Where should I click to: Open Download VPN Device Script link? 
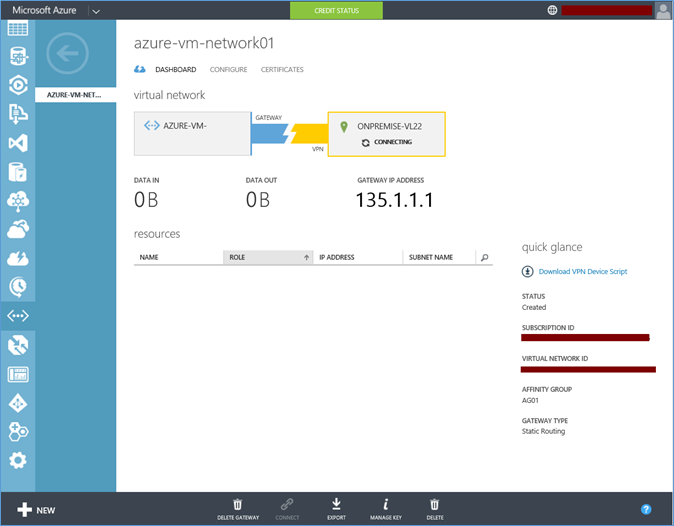pyautogui.click(x=582, y=272)
